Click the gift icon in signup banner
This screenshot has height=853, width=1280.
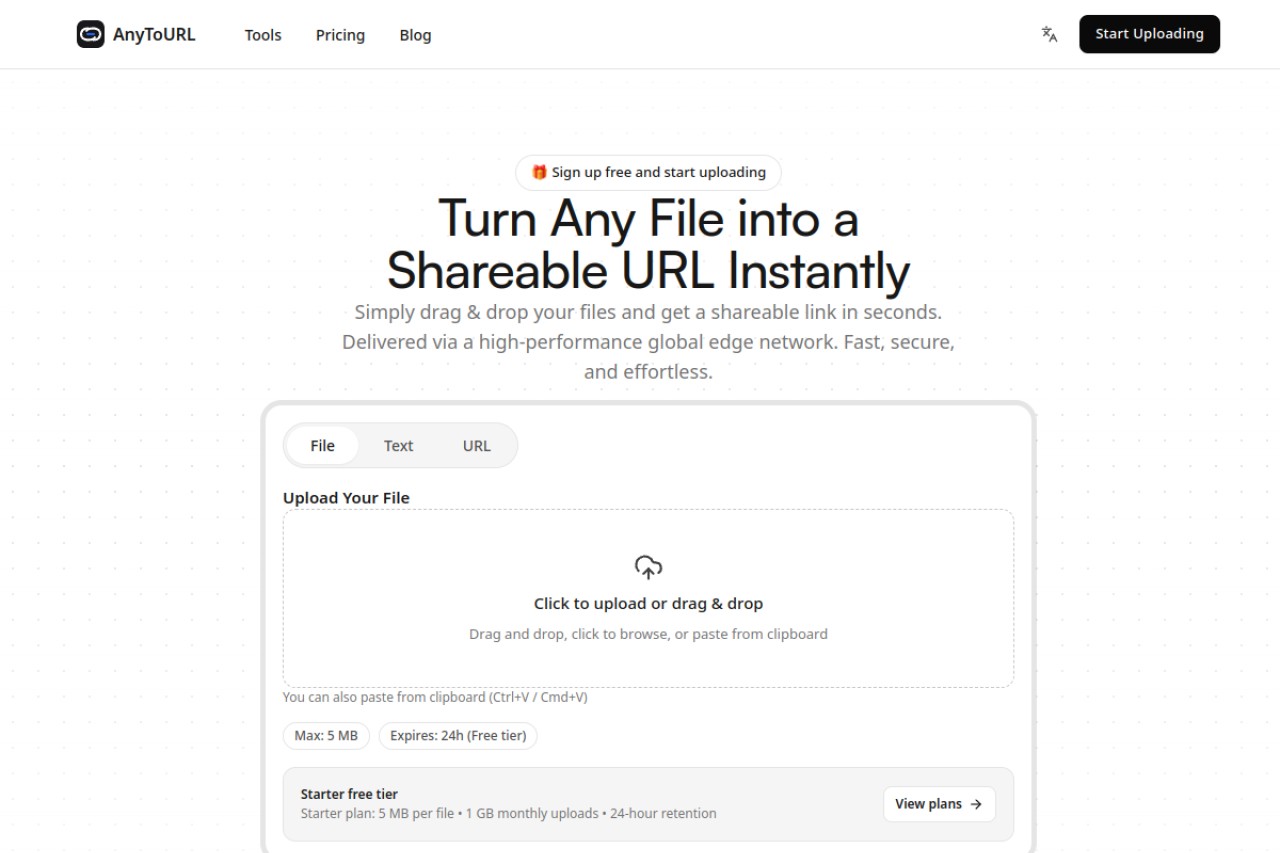tap(539, 172)
